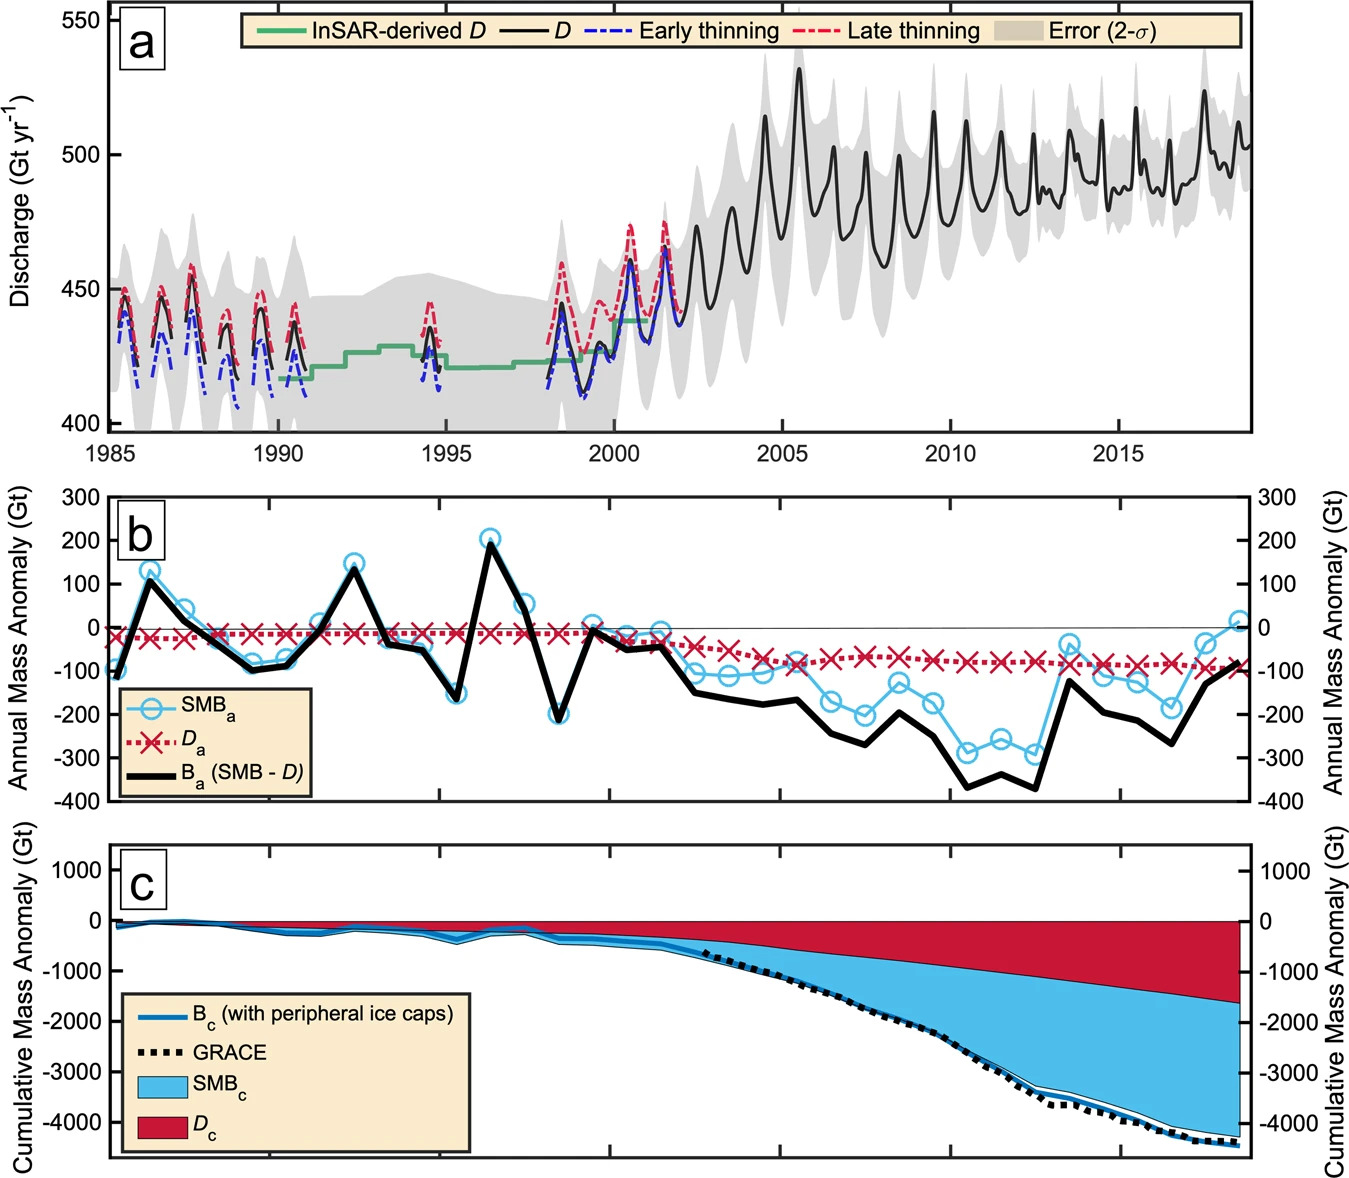1349x1178 pixels.
Task: Click the GRACE dotted line legend symbol
Action: tap(162, 1053)
